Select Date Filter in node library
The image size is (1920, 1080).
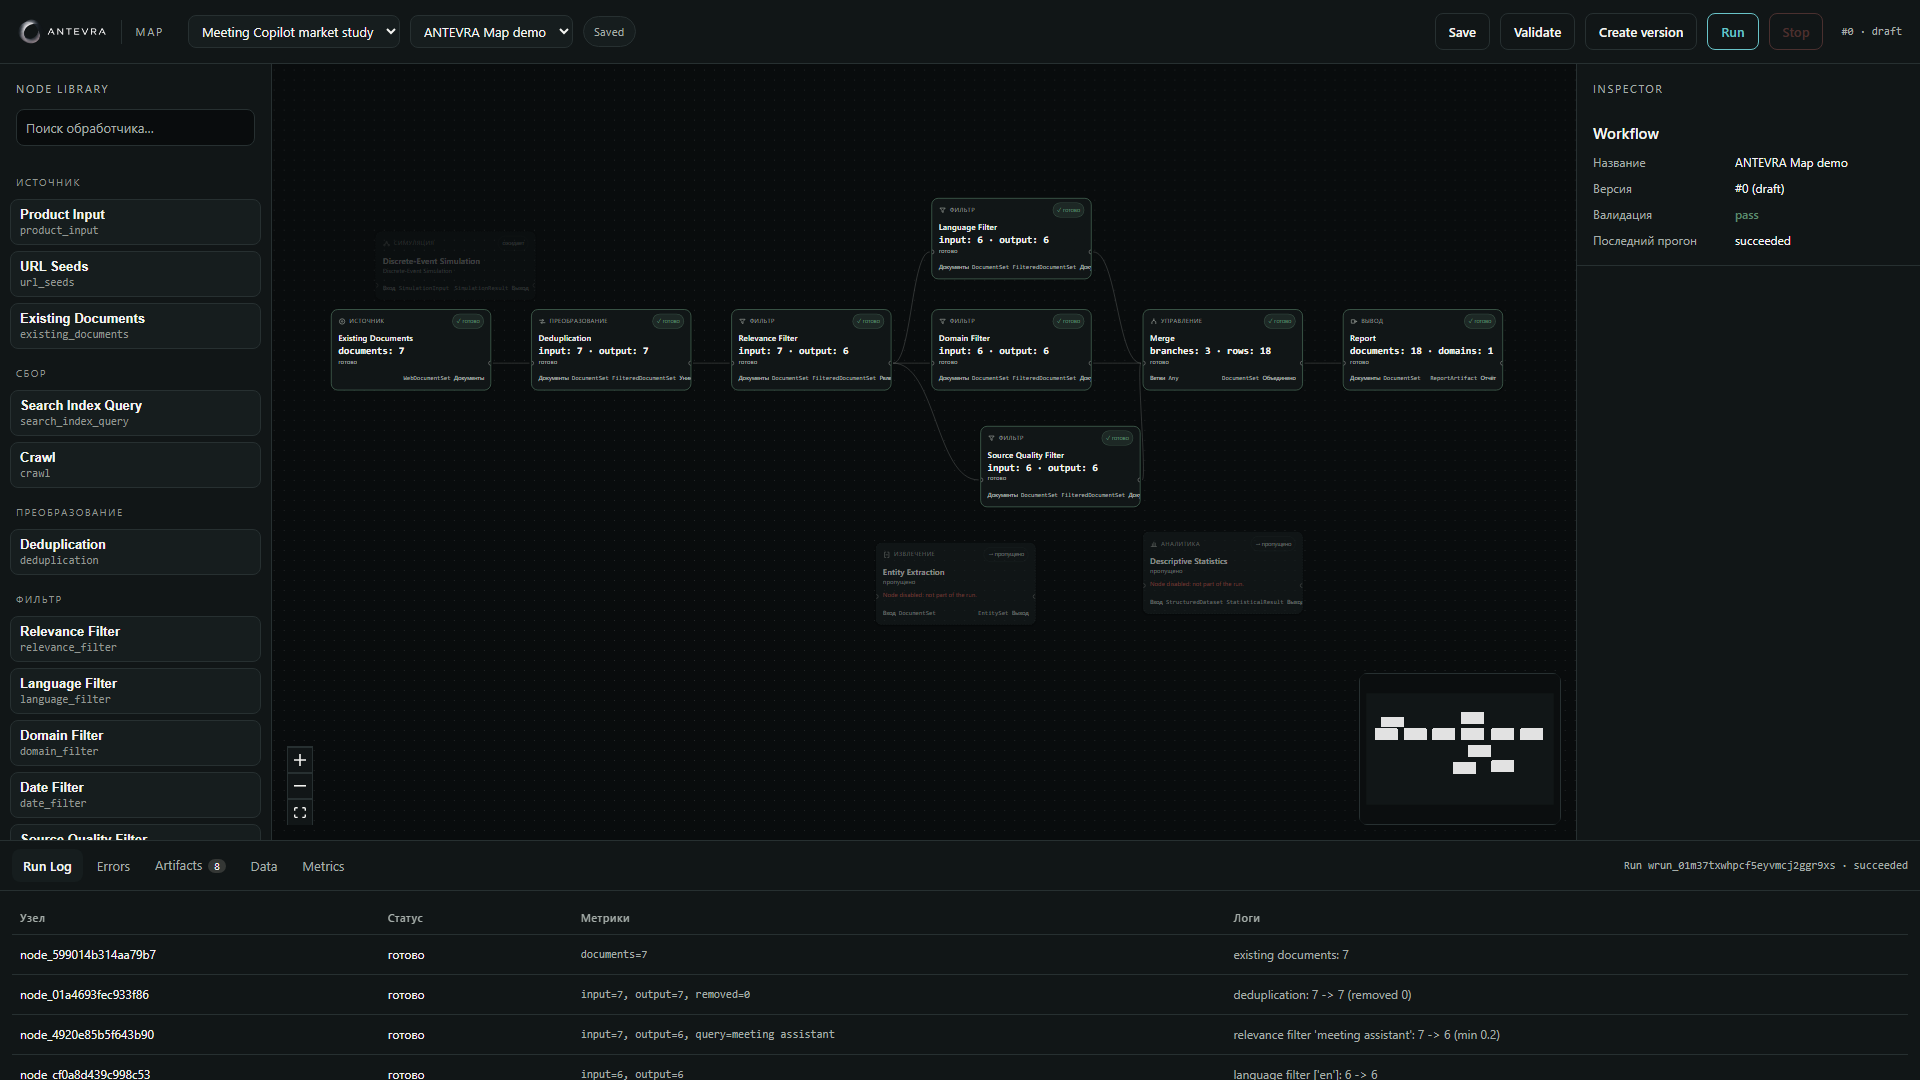pyautogui.click(x=135, y=795)
